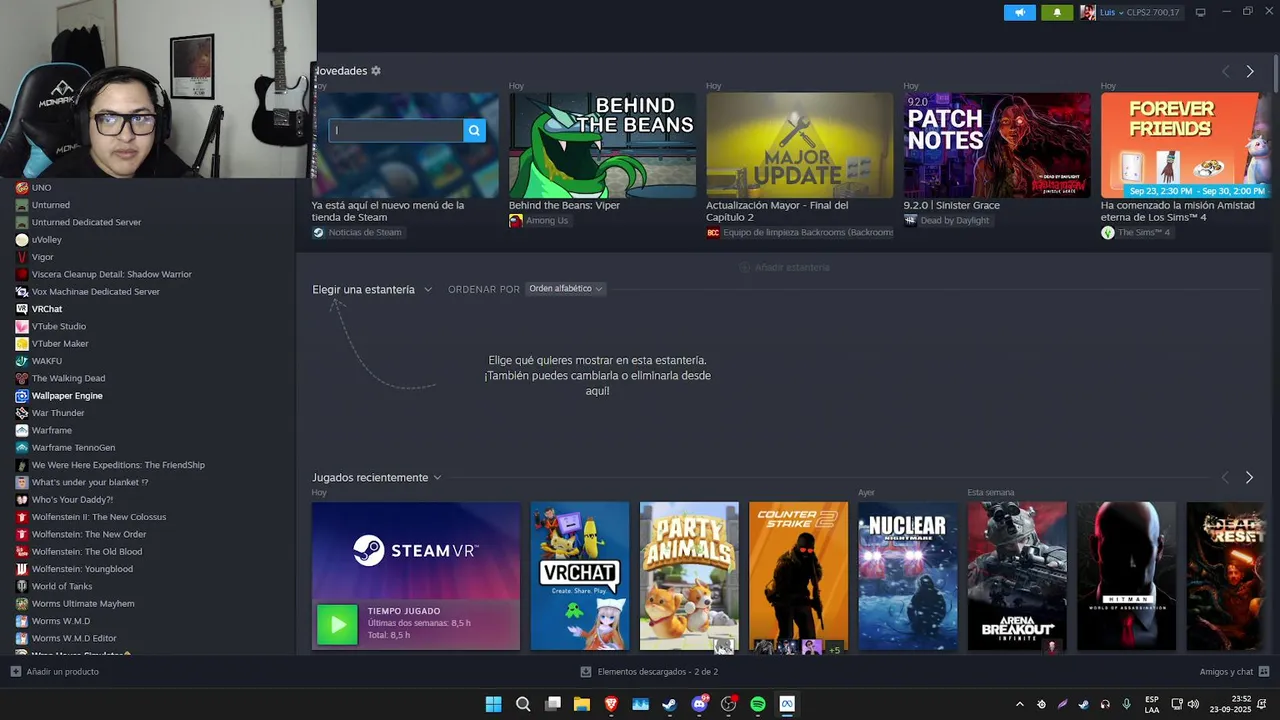Open Party Animals game cover

[689, 576]
